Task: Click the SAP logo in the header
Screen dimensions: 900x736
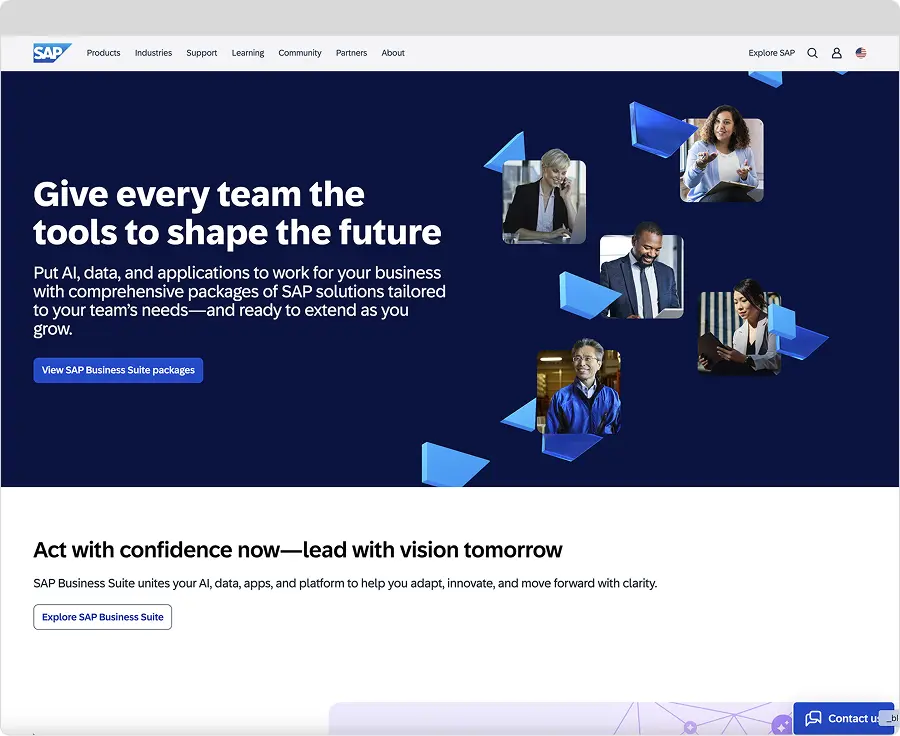Action: click(x=51, y=53)
